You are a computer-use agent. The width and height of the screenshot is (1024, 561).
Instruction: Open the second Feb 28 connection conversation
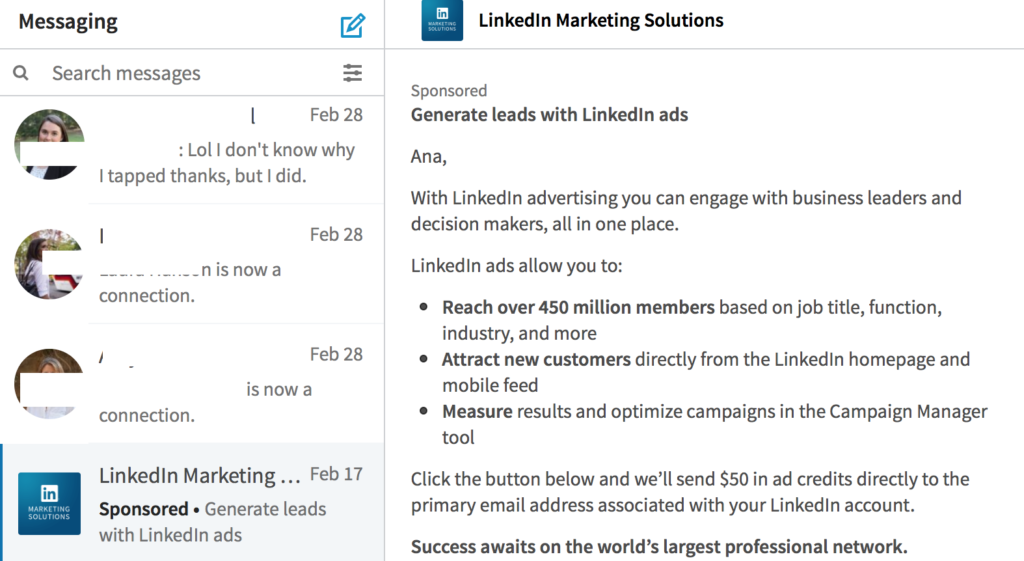click(192, 264)
